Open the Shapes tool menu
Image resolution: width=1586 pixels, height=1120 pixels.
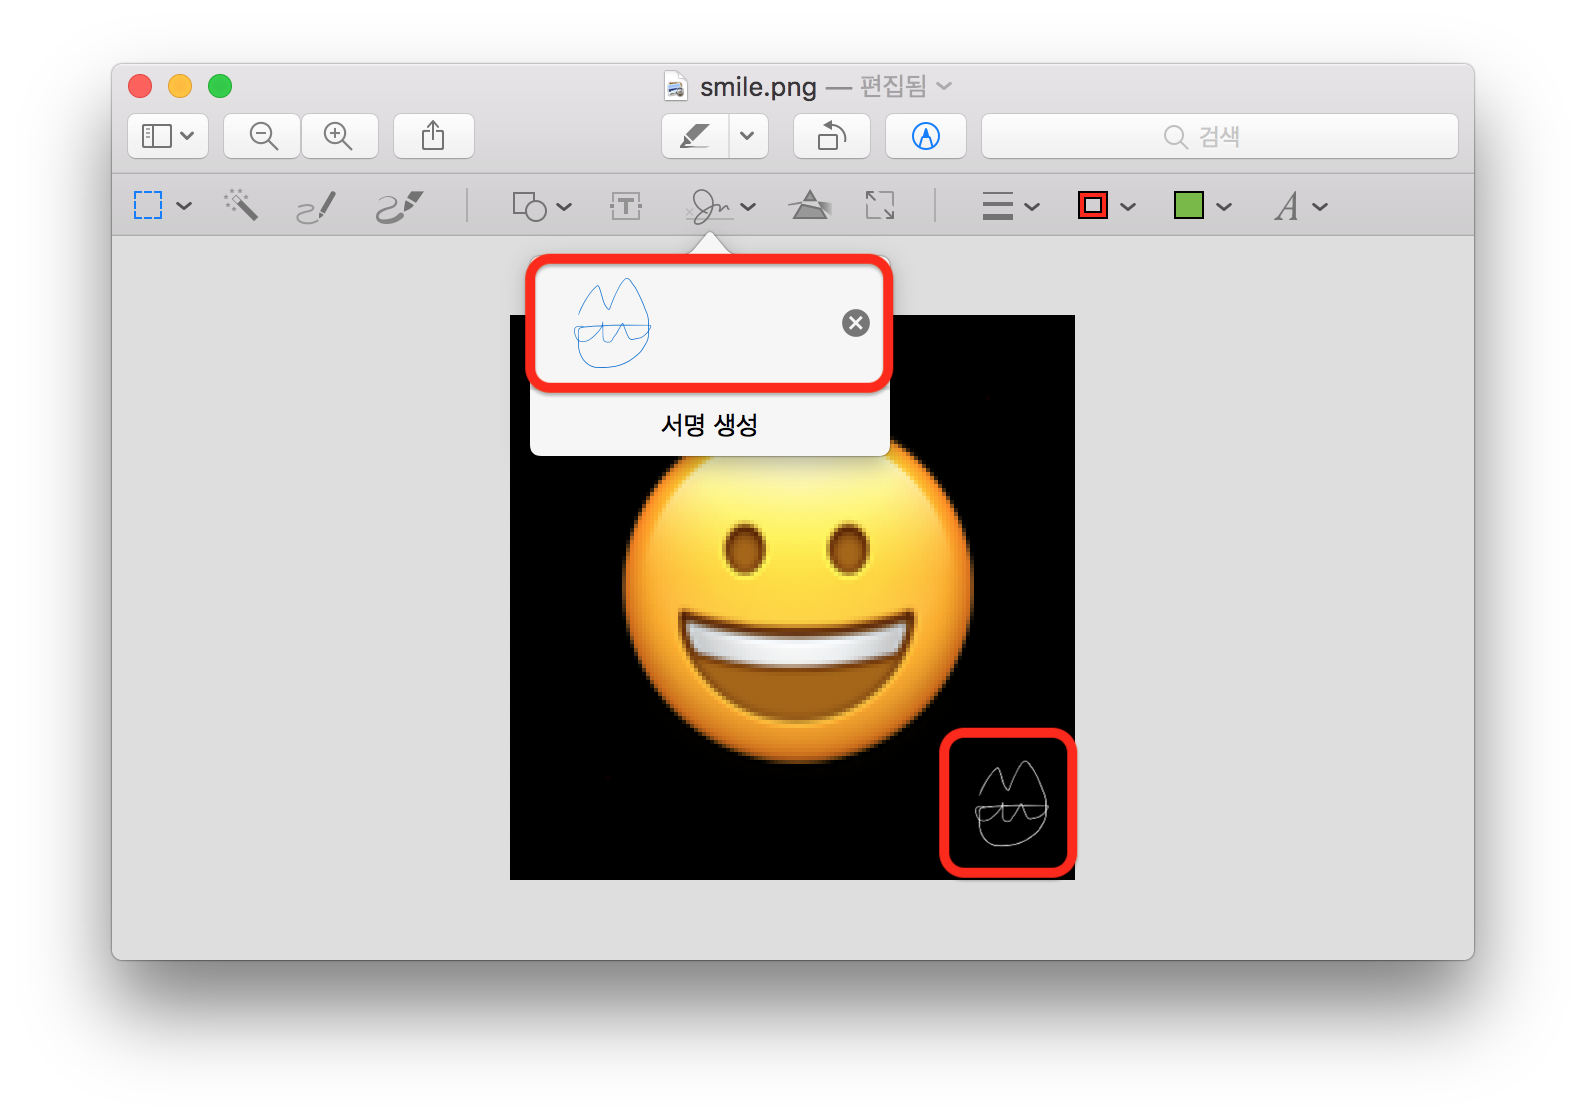point(529,207)
